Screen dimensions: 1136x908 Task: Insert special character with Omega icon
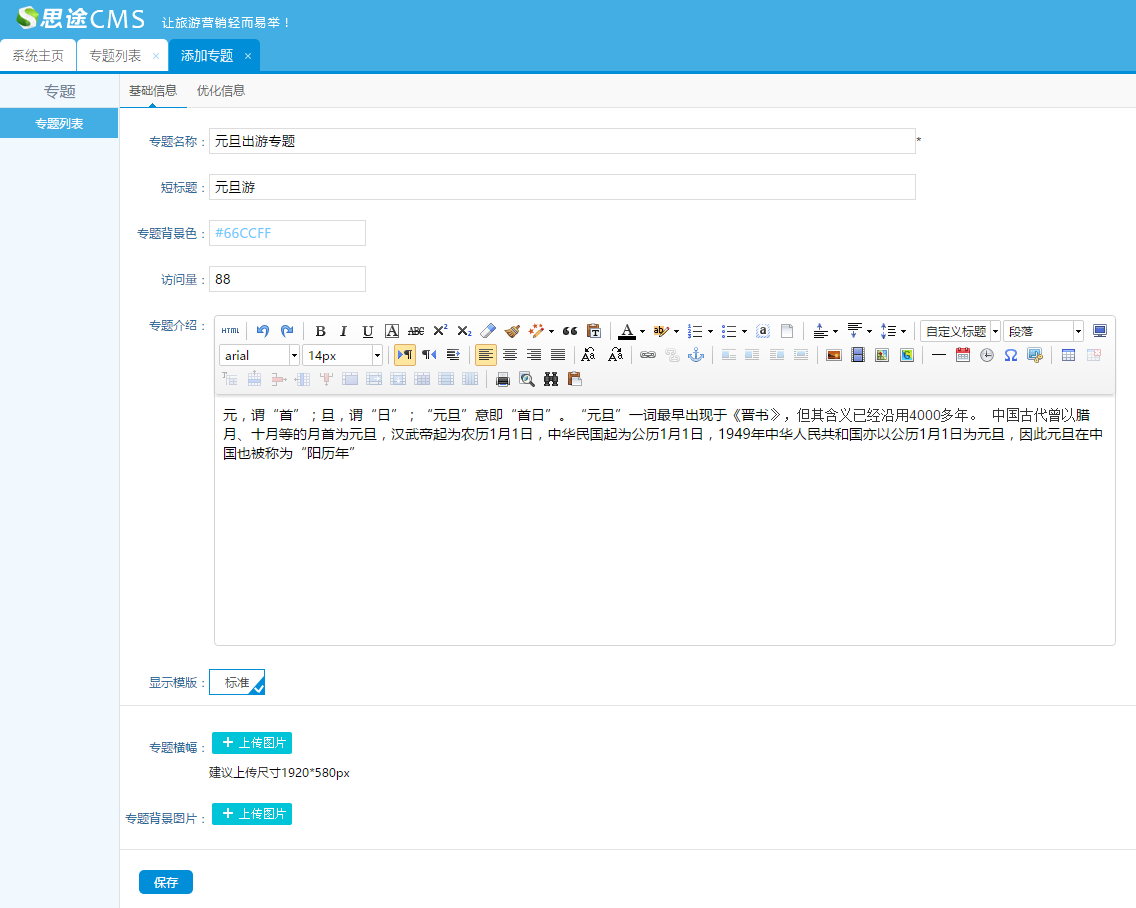click(1011, 355)
